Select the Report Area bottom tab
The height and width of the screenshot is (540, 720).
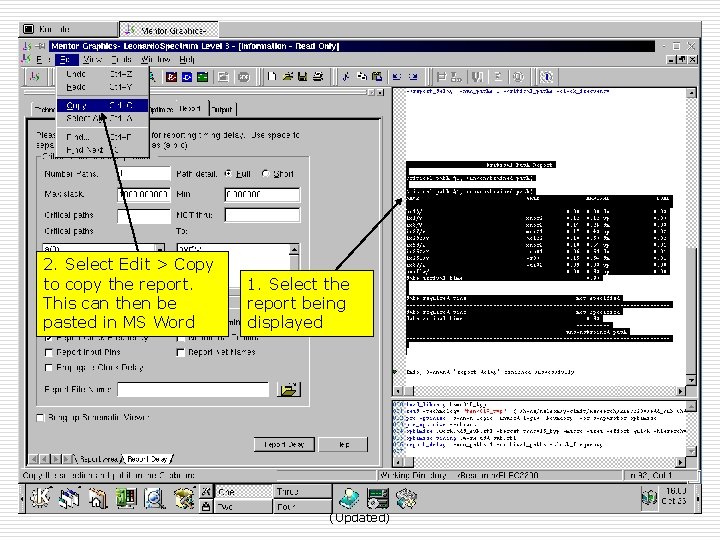pyautogui.click(x=98, y=459)
